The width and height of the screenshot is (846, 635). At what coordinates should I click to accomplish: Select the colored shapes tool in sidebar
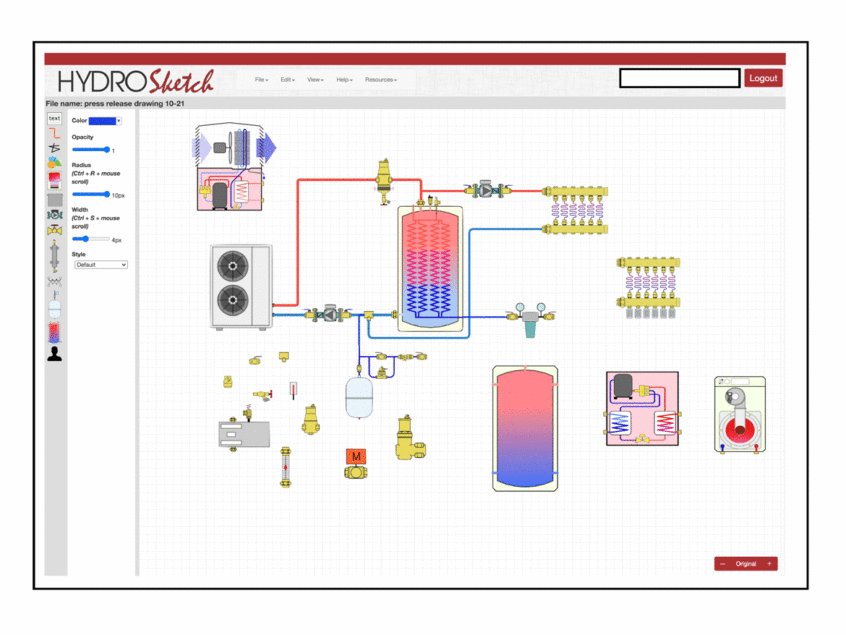pos(54,162)
